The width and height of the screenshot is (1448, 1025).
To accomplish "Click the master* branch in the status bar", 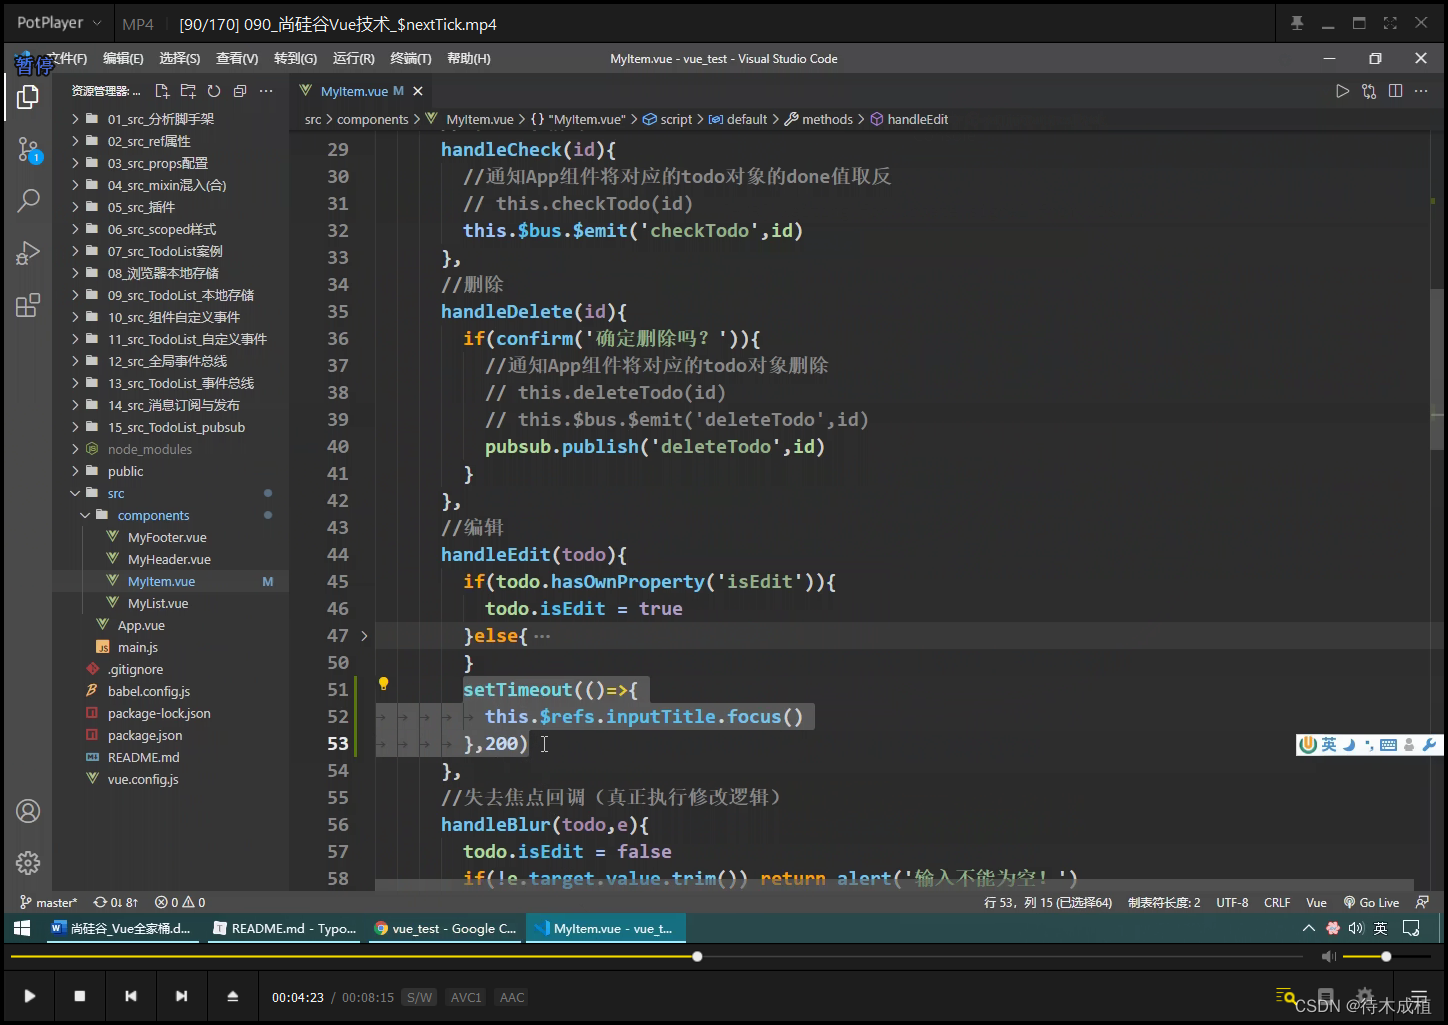I will pyautogui.click(x=49, y=902).
